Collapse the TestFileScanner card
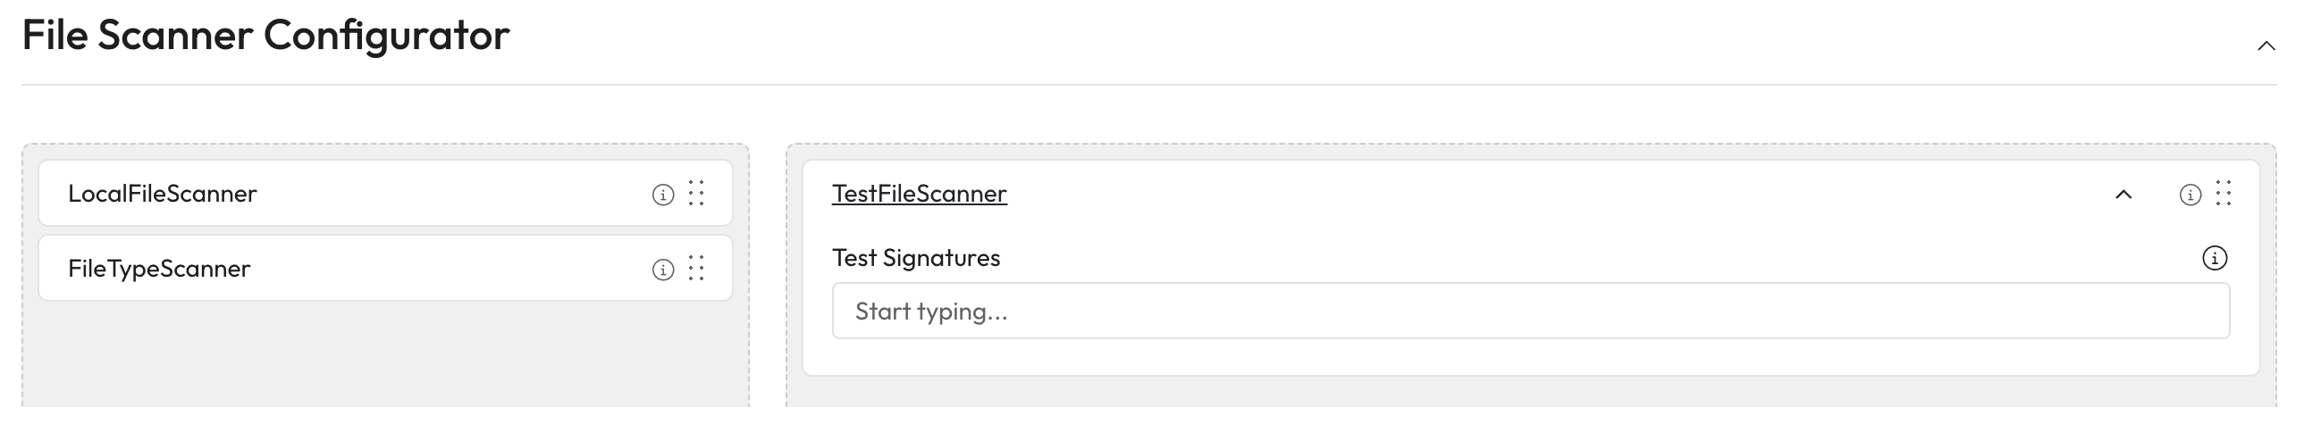 tap(2123, 195)
